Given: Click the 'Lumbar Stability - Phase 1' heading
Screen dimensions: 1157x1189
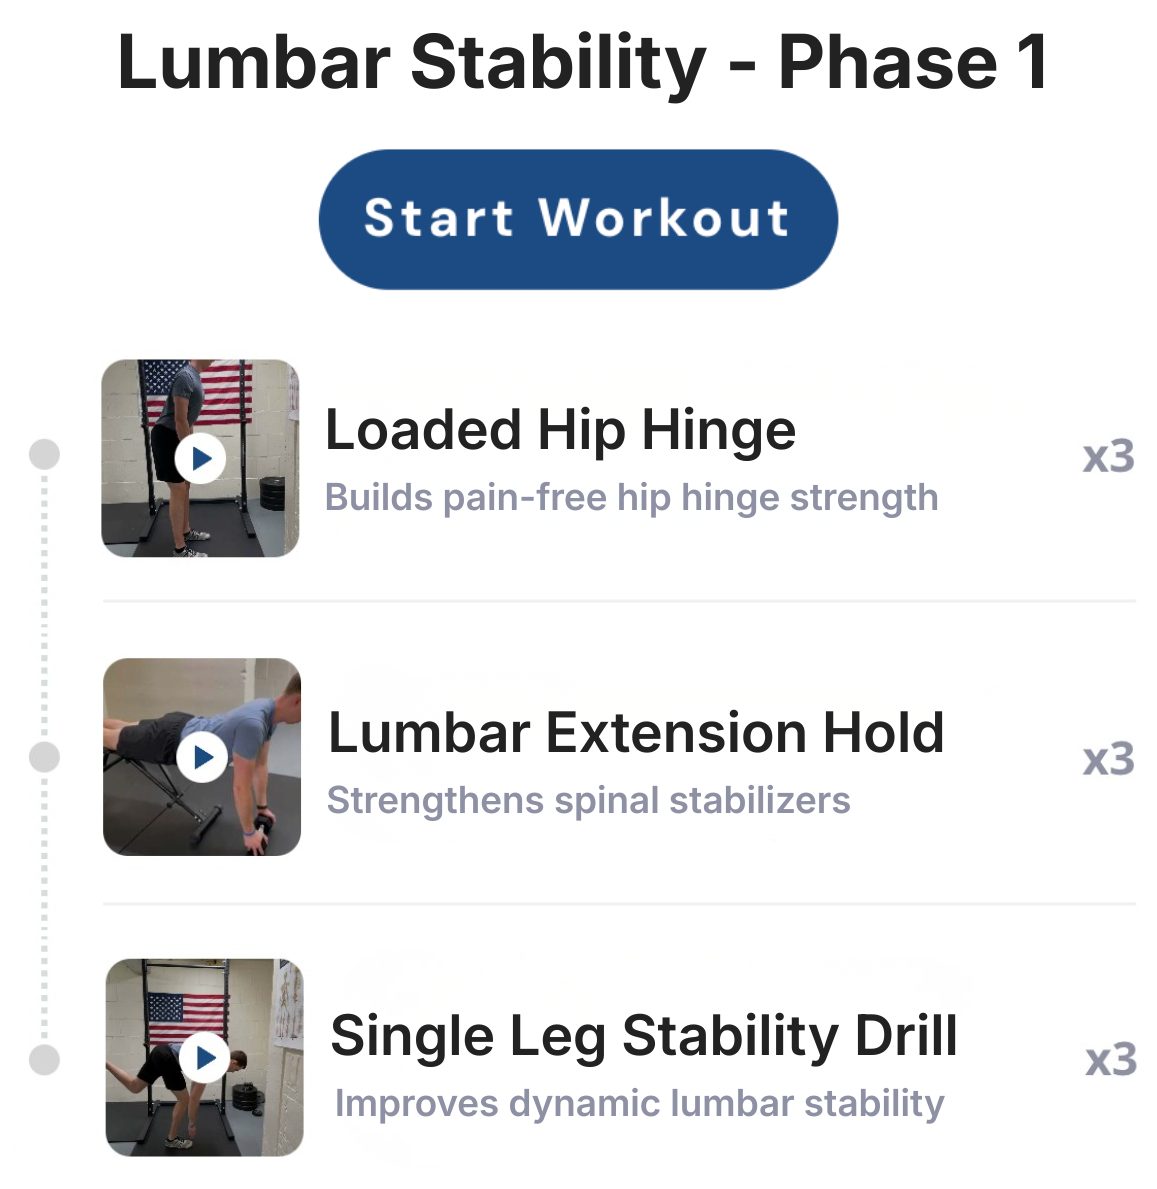Looking at the screenshot, I should coord(582,62).
